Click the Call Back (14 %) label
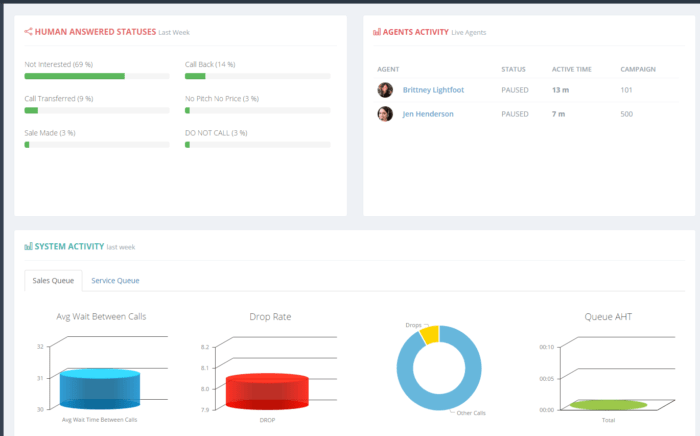The width and height of the screenshot is (700, 436). click(210, 64)
